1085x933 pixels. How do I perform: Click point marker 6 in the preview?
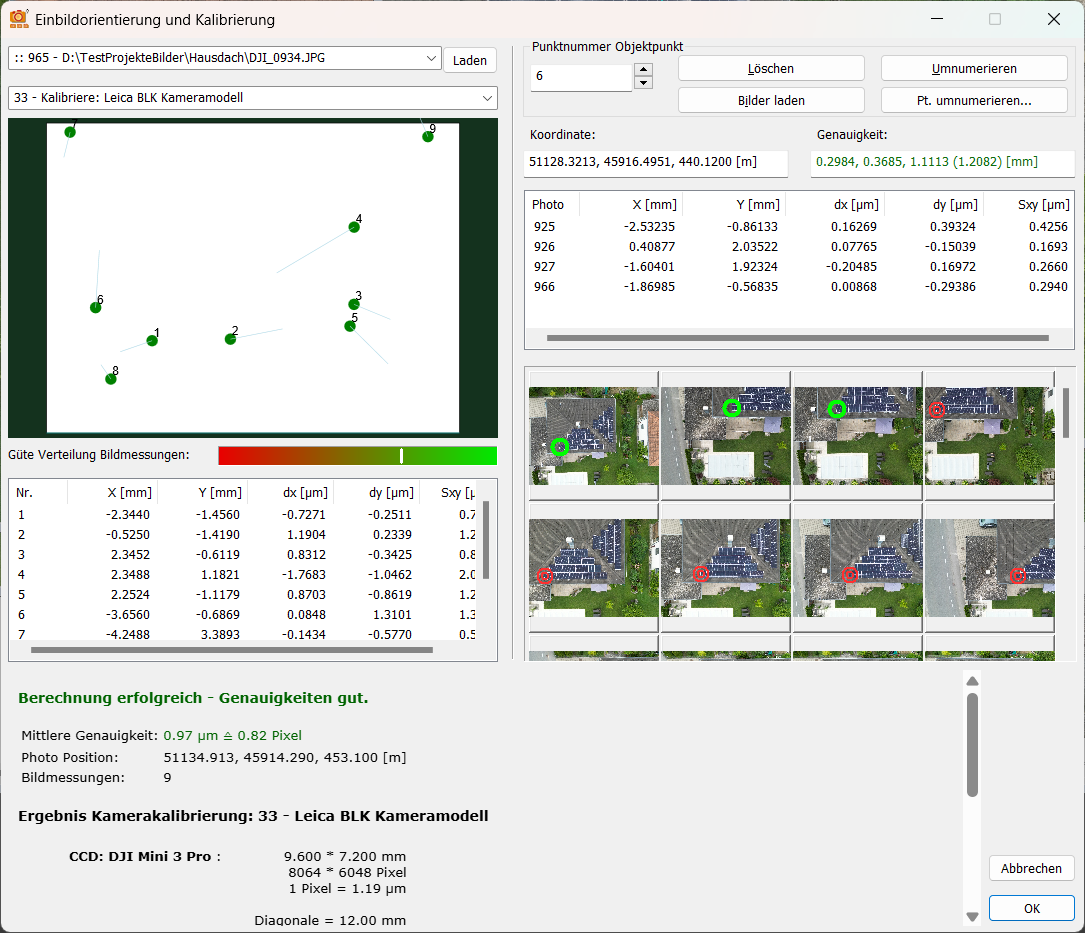coord(96,307)
